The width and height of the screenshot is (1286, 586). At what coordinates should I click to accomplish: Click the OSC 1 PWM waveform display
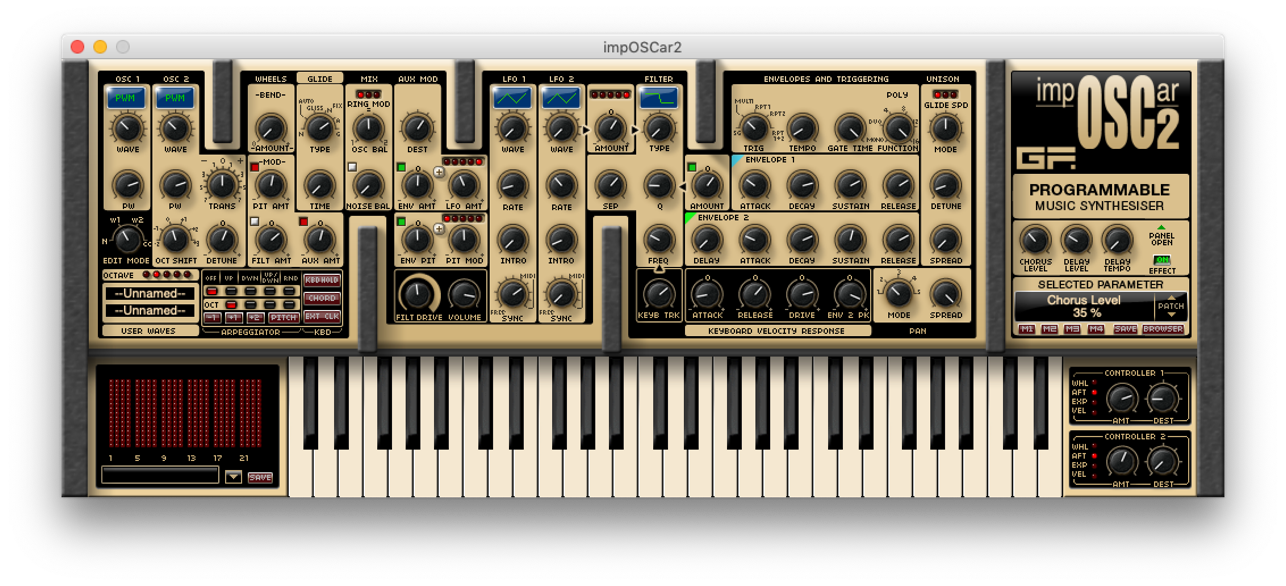pyautogui.click(x=126, y=98)
